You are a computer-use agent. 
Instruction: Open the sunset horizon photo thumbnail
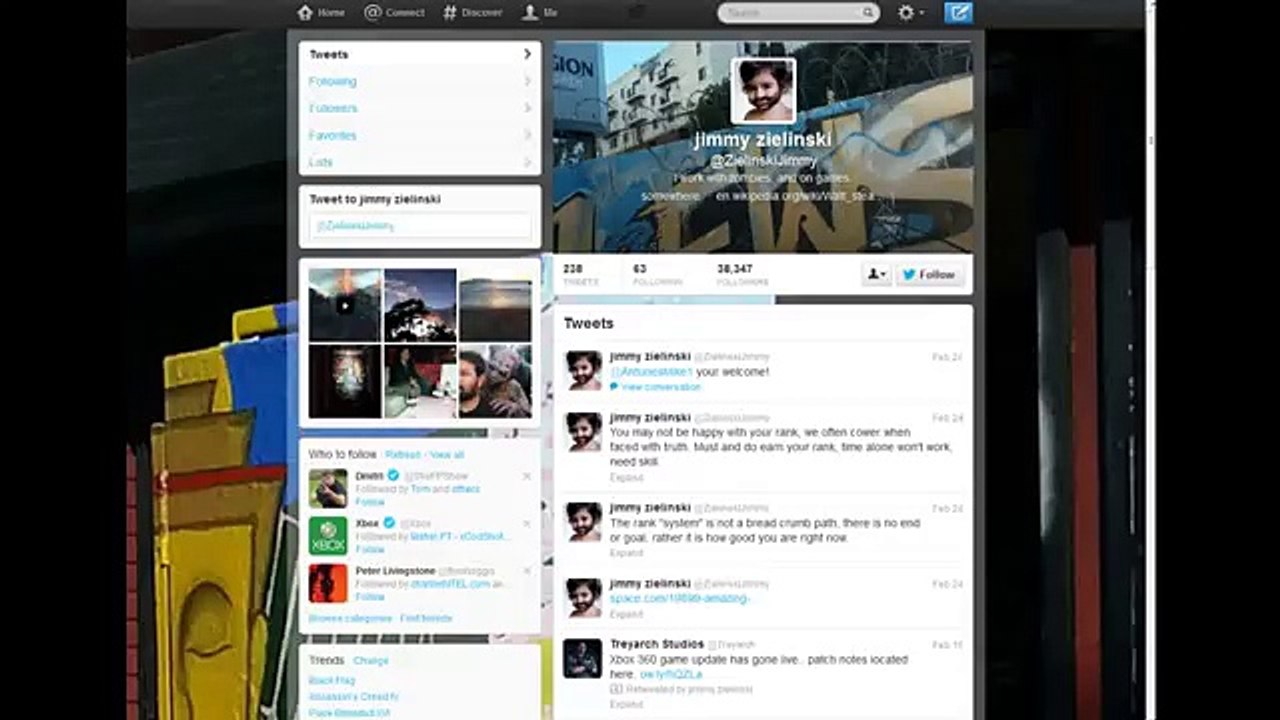click(495, 305)
